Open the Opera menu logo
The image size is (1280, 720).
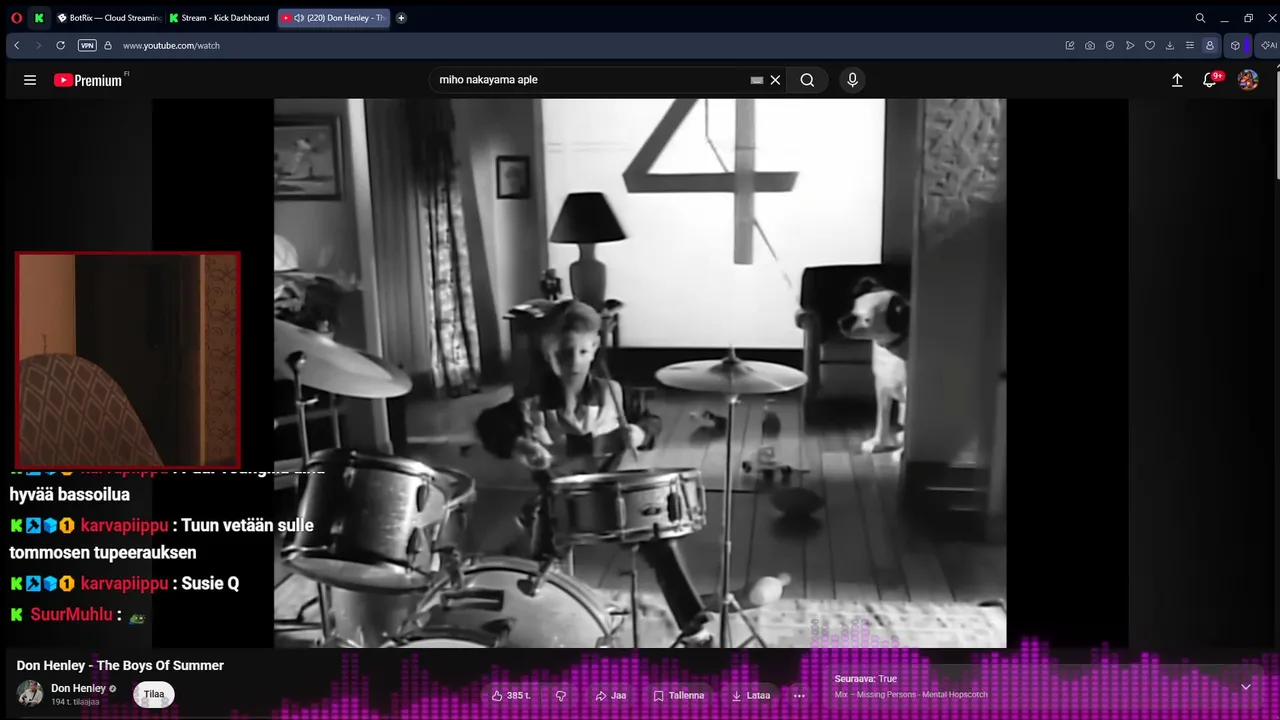point(16,18)
